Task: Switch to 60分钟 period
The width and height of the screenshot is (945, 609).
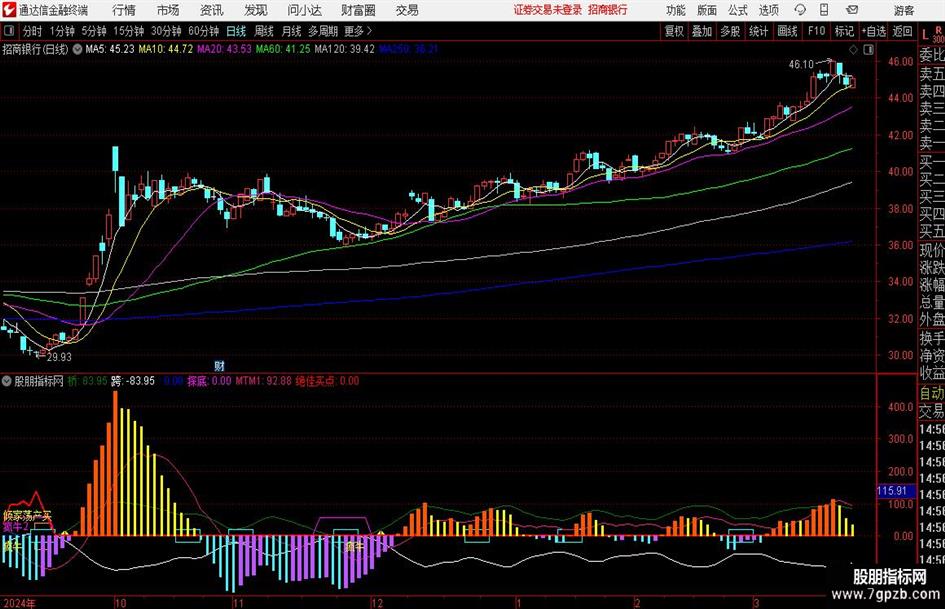Action: click(203, 31)
